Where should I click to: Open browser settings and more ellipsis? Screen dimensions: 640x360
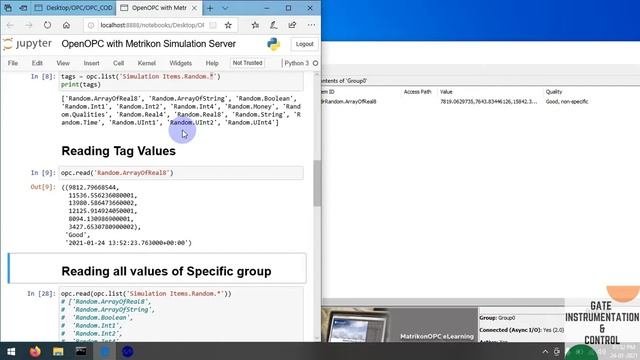pos(311,25)
